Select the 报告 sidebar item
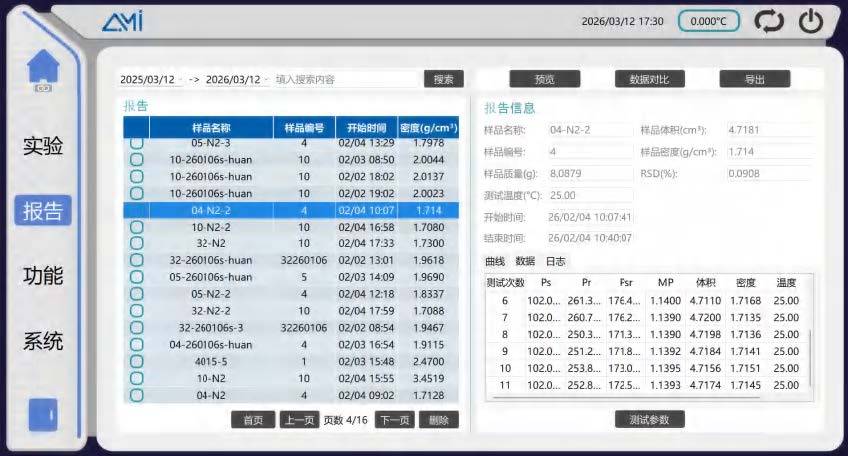This screenshot has width=848, height=456. (x=43, y=210)
